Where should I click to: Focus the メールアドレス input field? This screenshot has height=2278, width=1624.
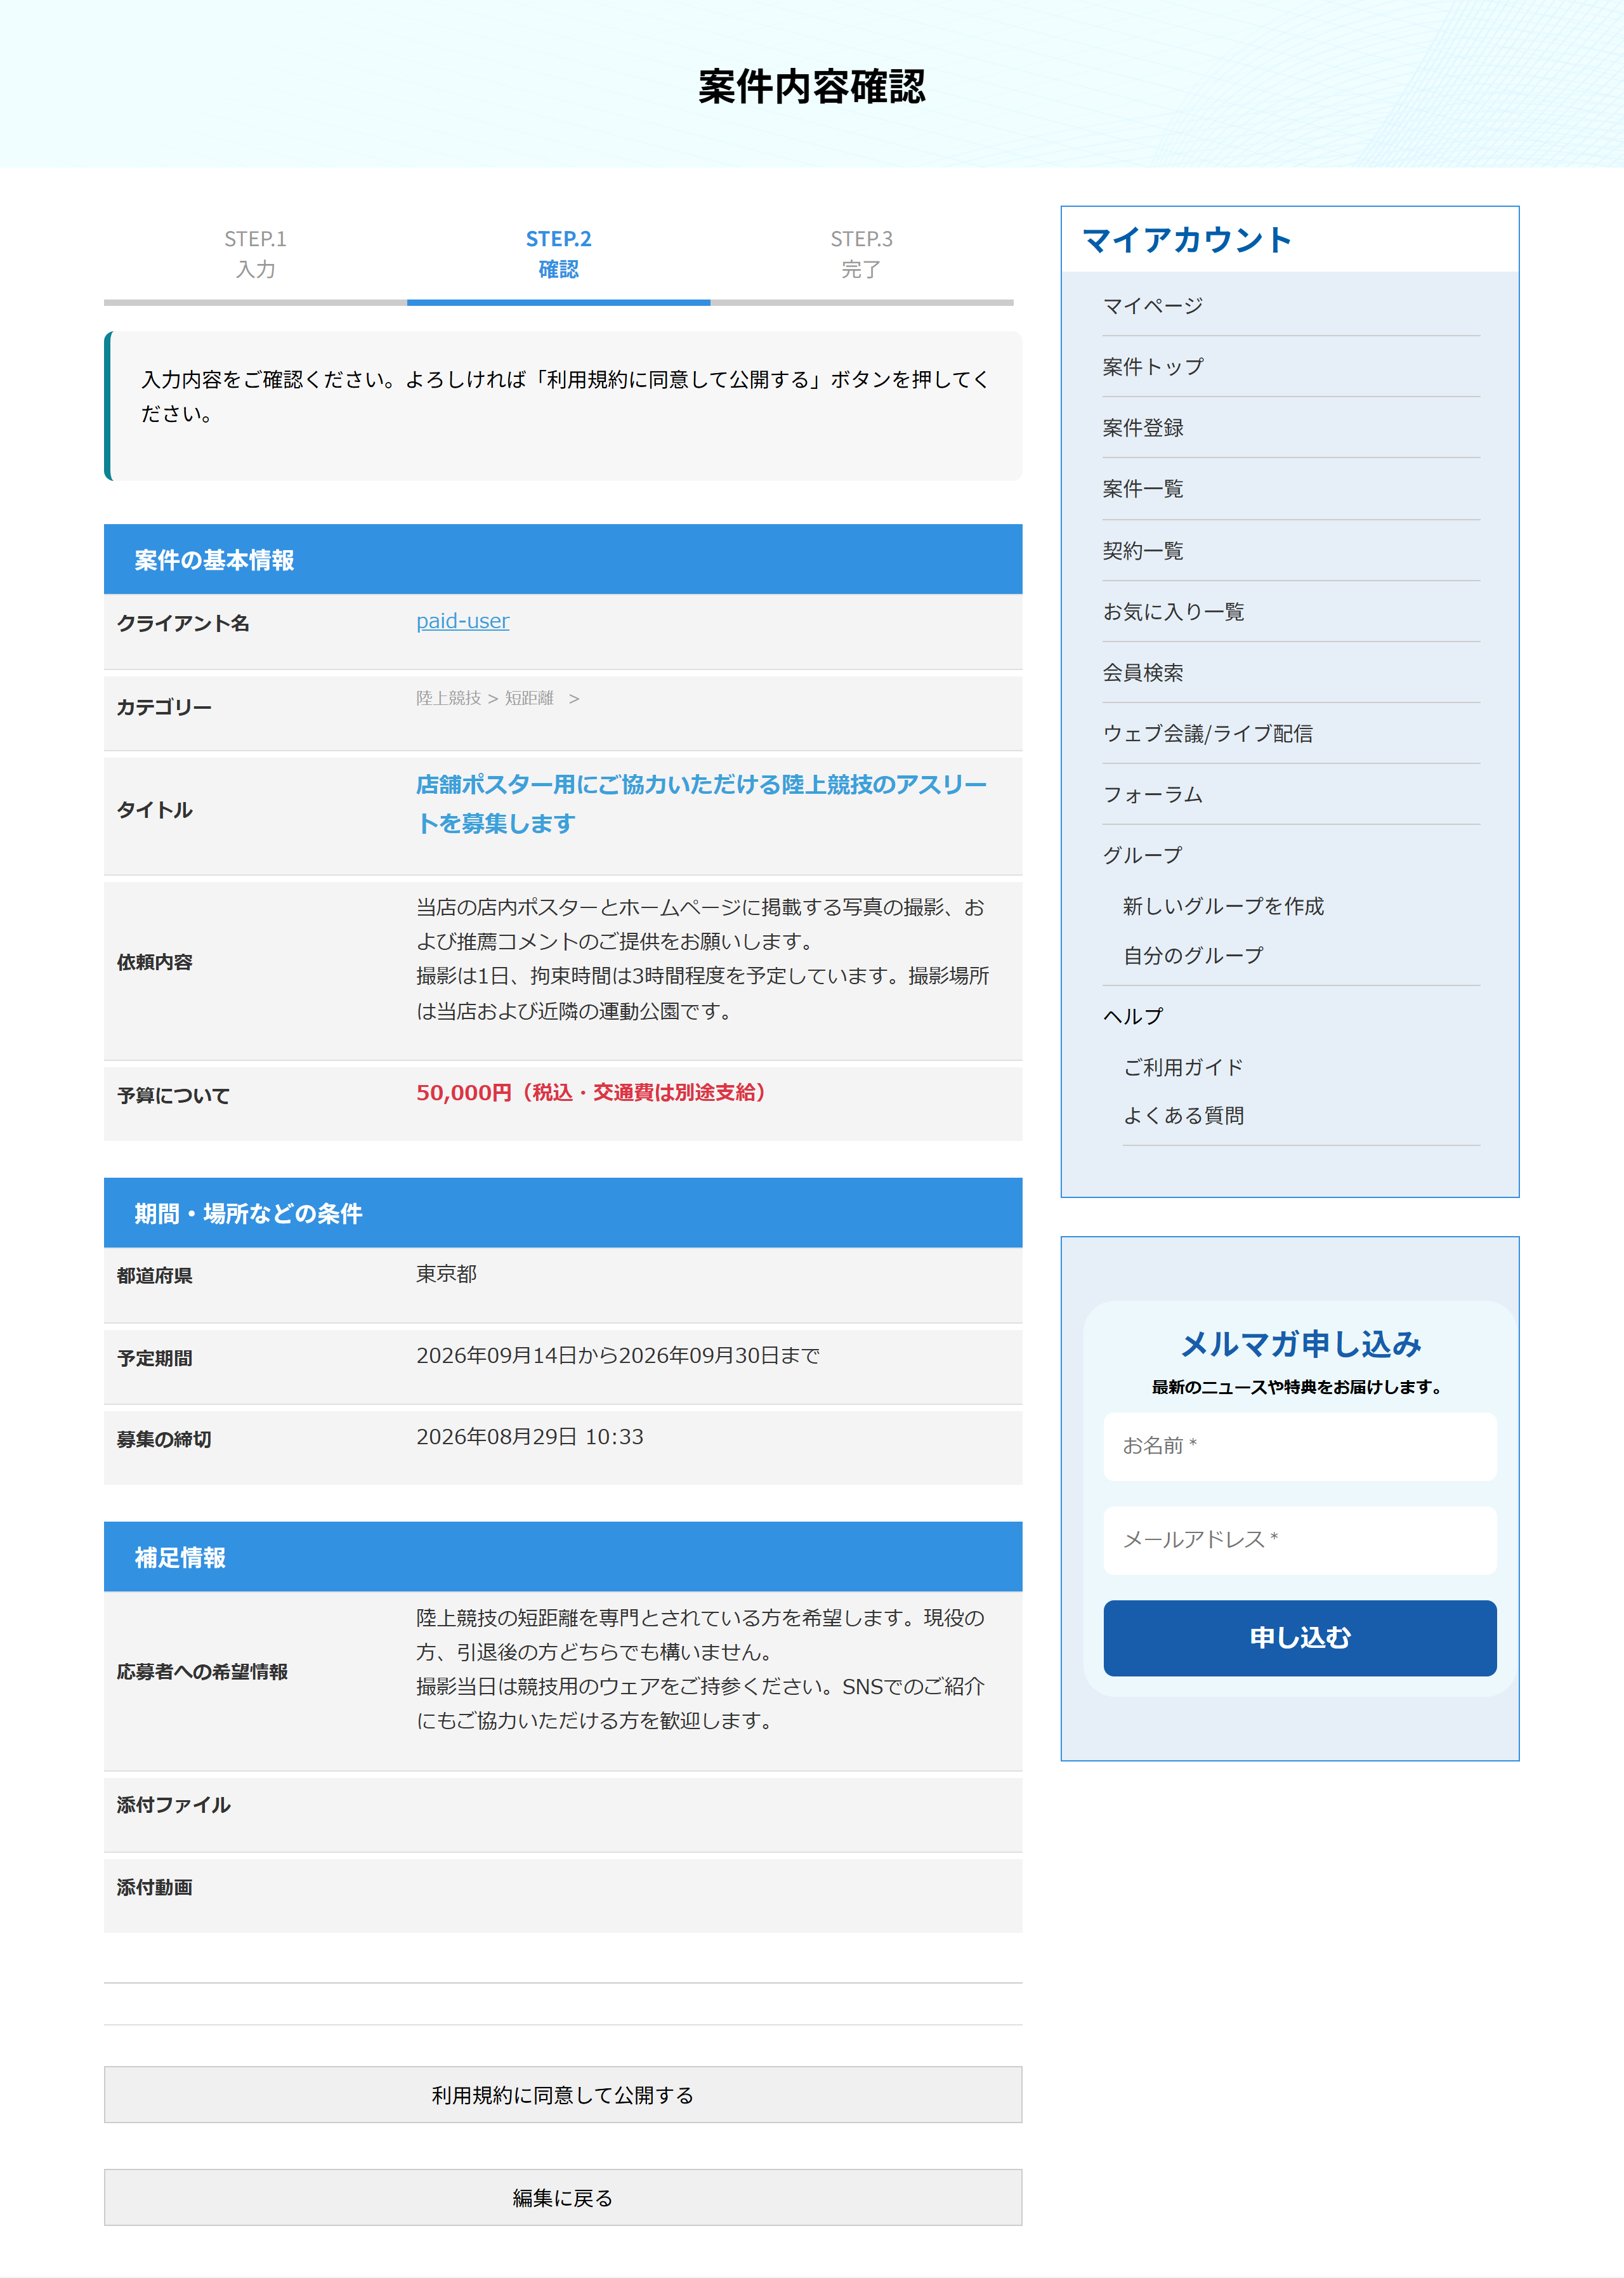click(x=1299, y=1540)
